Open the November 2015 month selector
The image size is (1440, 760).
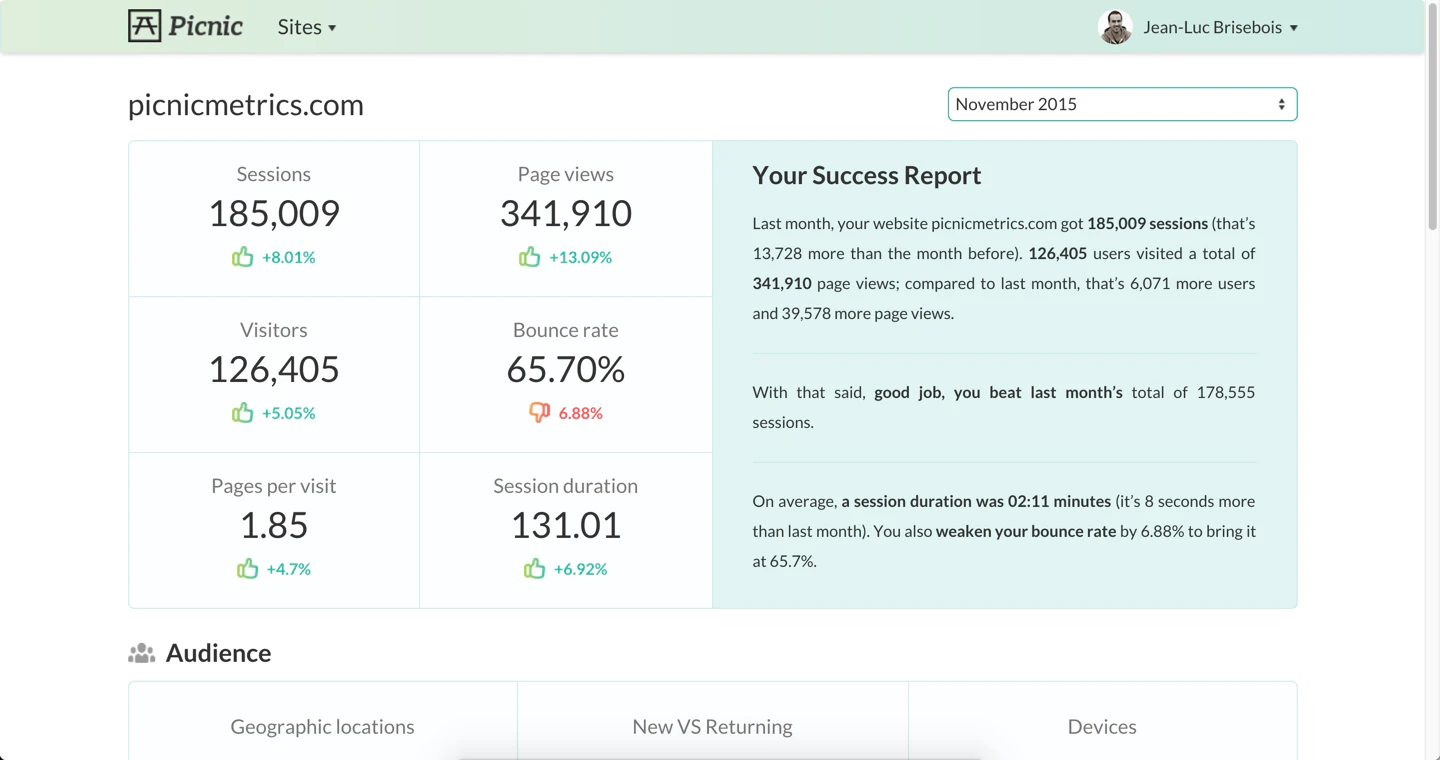(x=1122, y=104)
